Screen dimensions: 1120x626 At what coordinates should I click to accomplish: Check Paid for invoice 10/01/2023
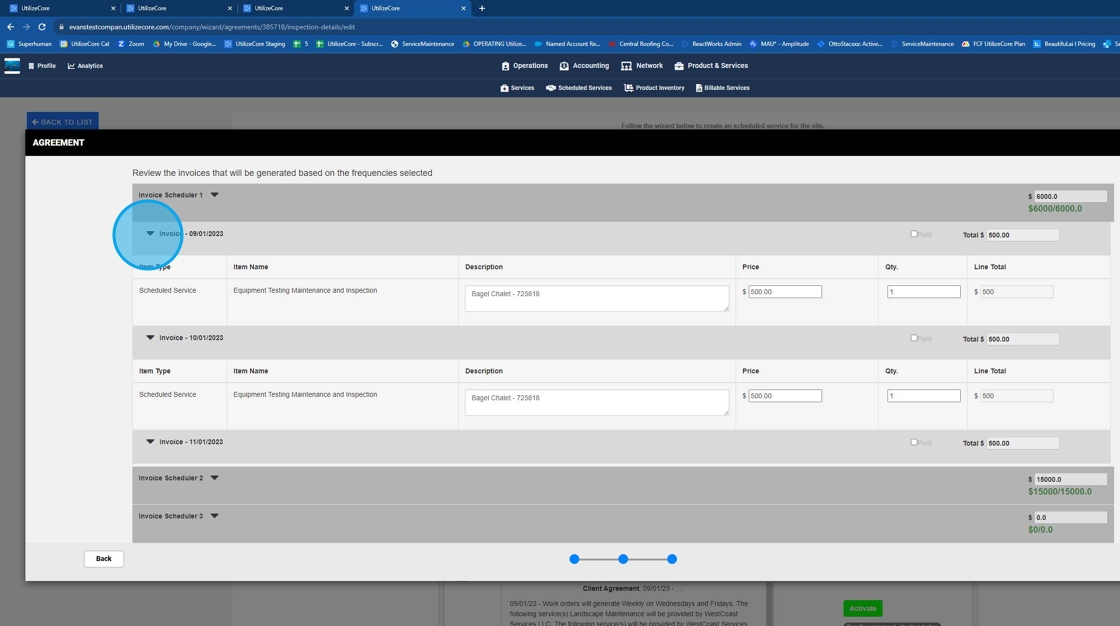pos(914,338)
